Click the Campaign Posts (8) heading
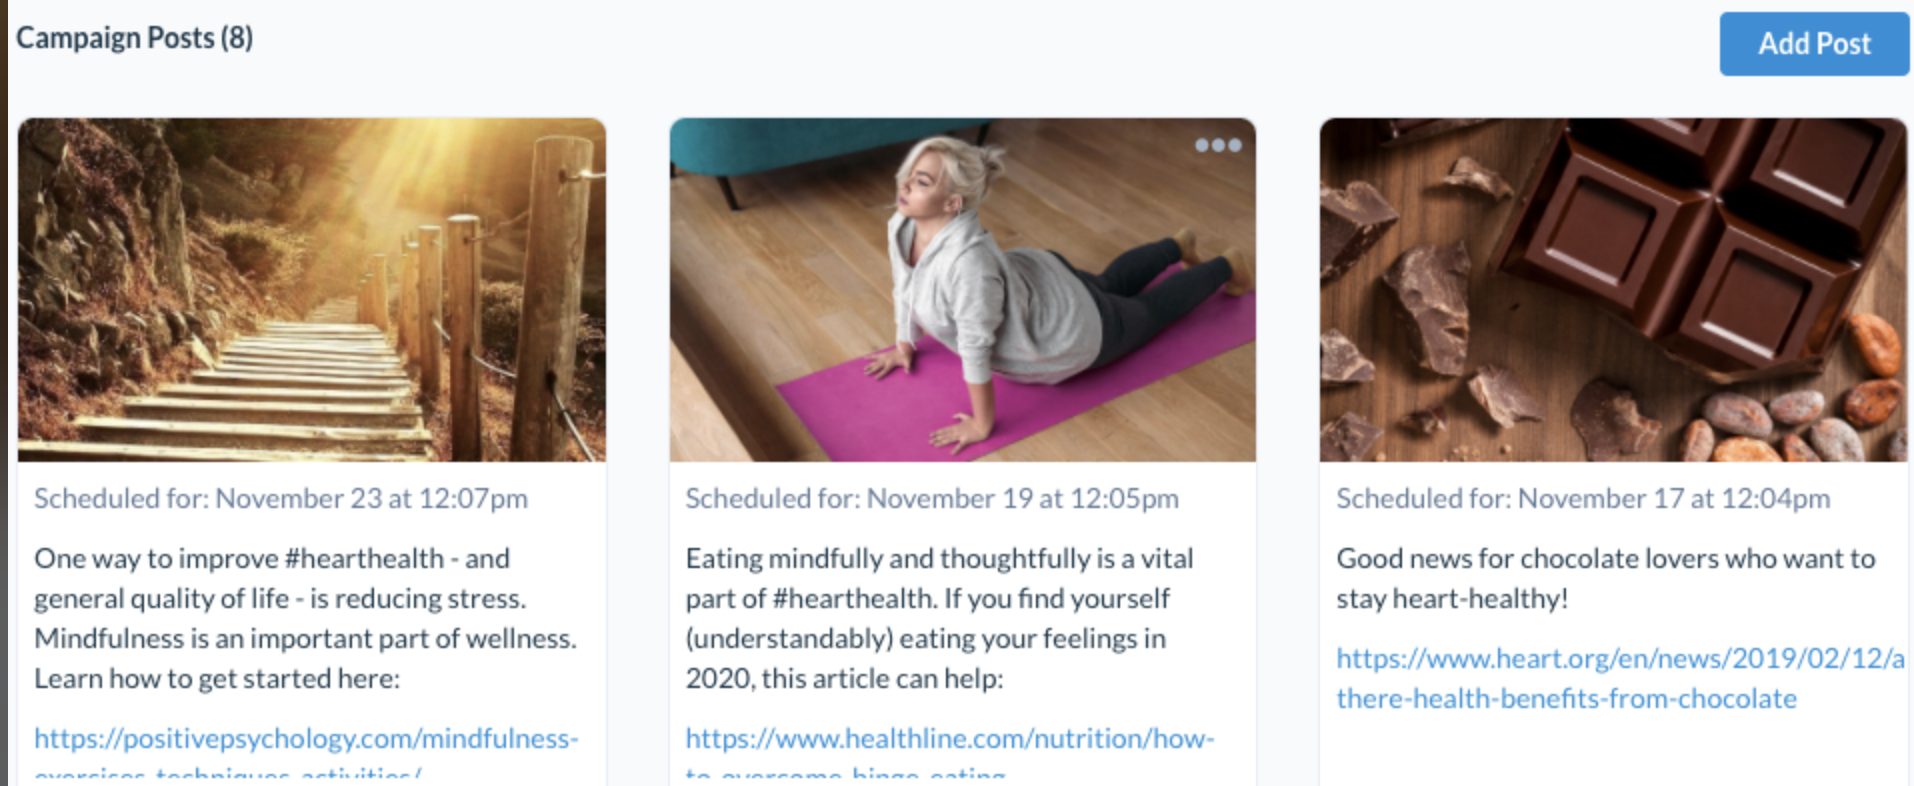 135,38
